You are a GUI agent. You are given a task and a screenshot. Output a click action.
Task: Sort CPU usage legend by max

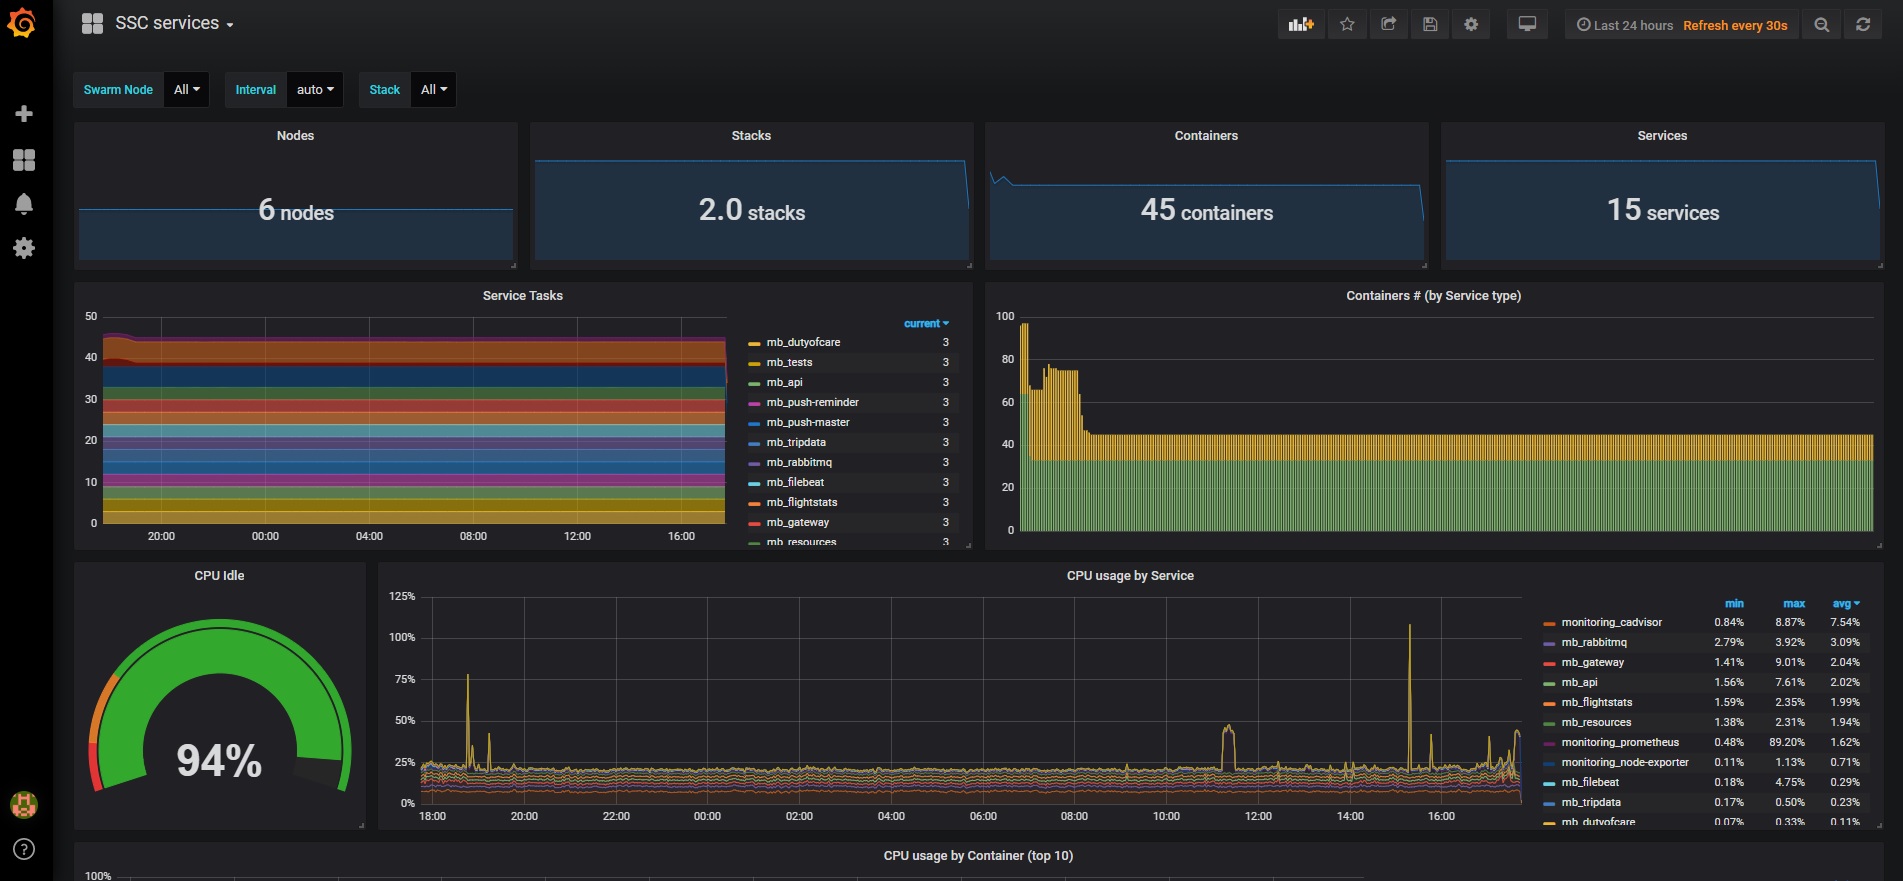click(1794, 603)
